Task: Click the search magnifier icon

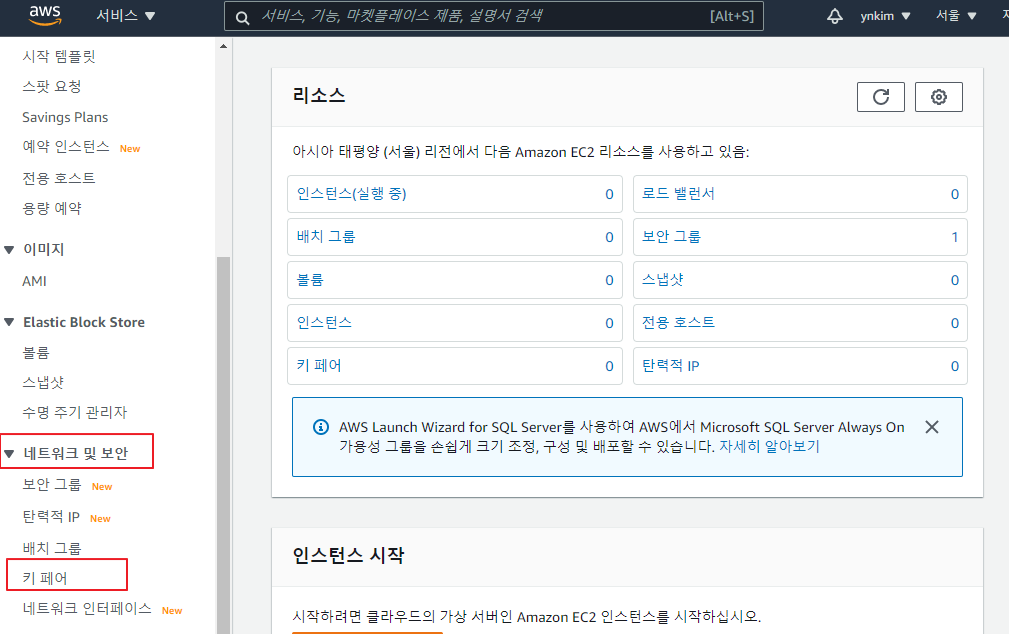Action: [243, 17]
